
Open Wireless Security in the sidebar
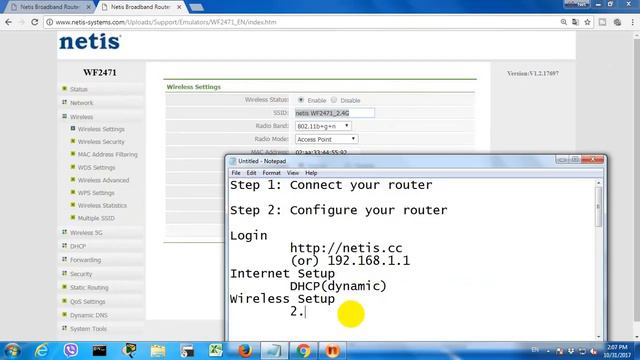(x=101, y=142)
